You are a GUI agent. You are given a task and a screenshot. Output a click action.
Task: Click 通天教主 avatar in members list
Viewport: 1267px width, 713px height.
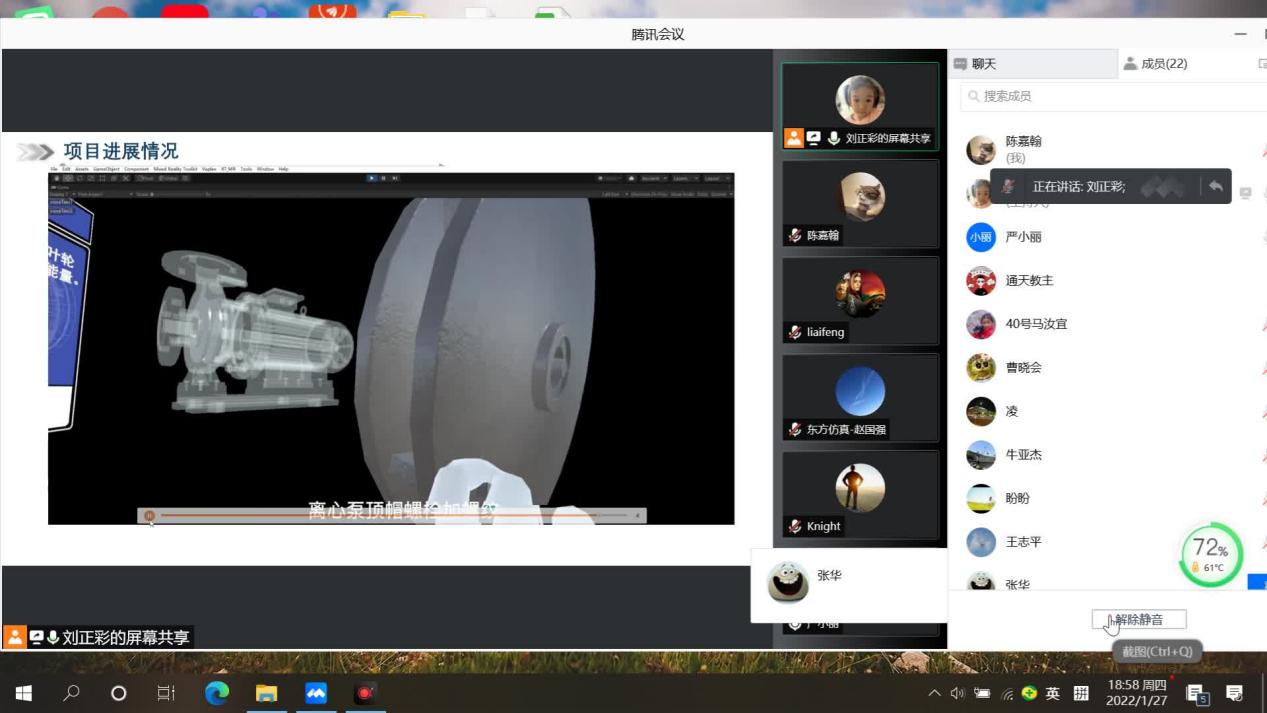tap(981, 281)
